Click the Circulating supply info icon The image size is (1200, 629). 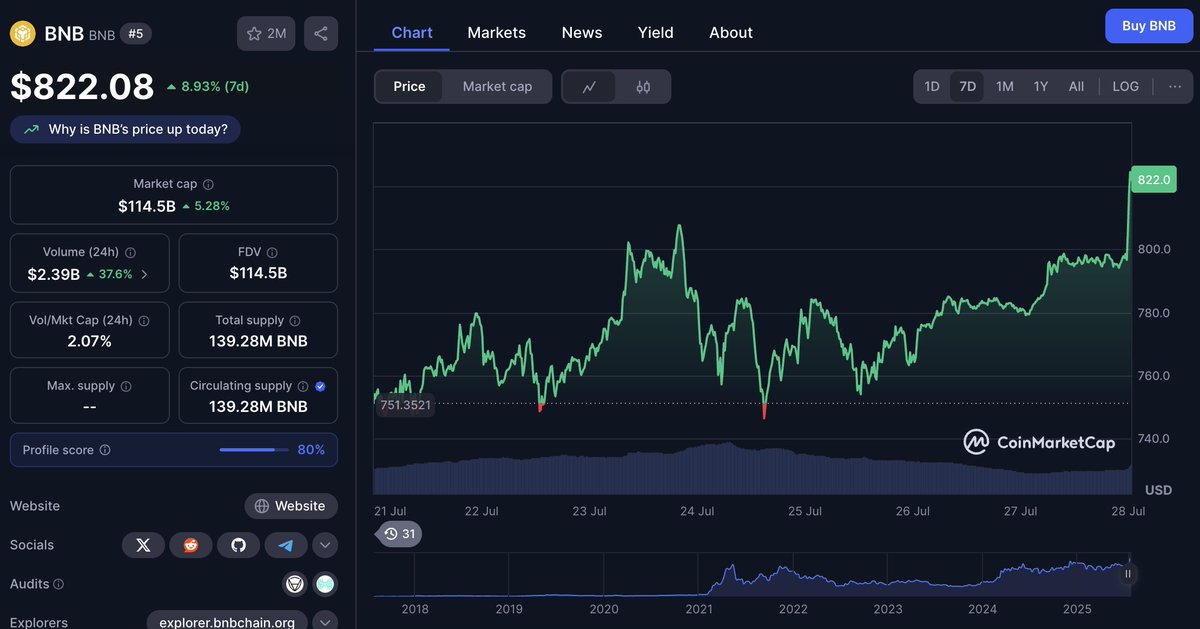(303, 386)
